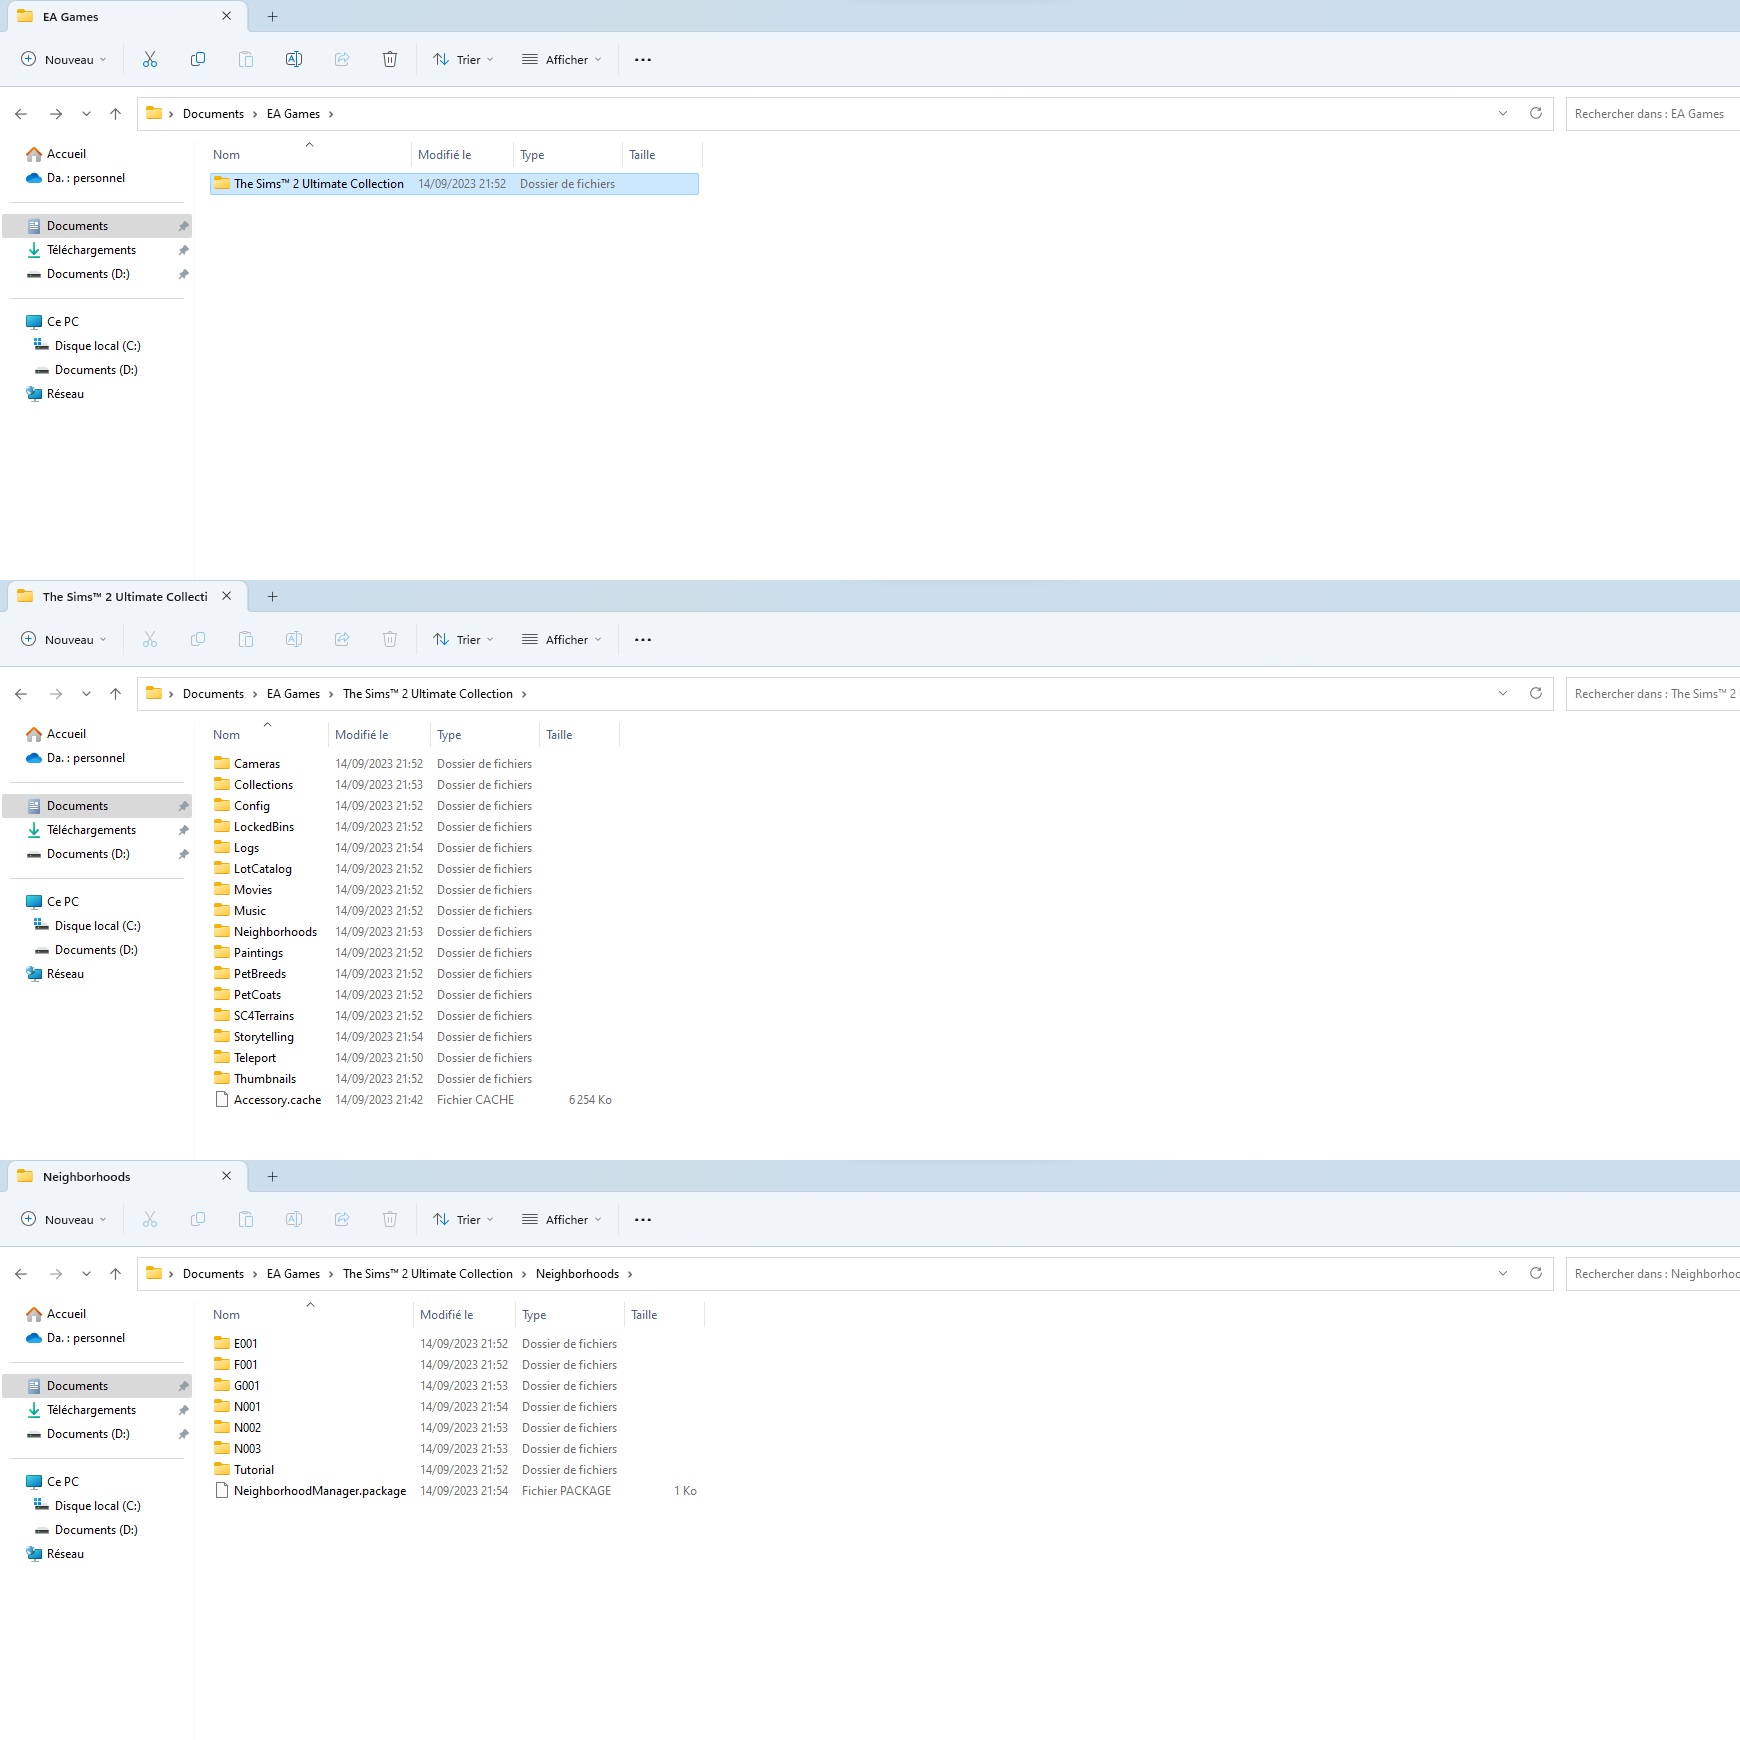Open Téléchargements in the EA Games window sidebar
1740x1740 pixels.
click(x=91, y=250)
